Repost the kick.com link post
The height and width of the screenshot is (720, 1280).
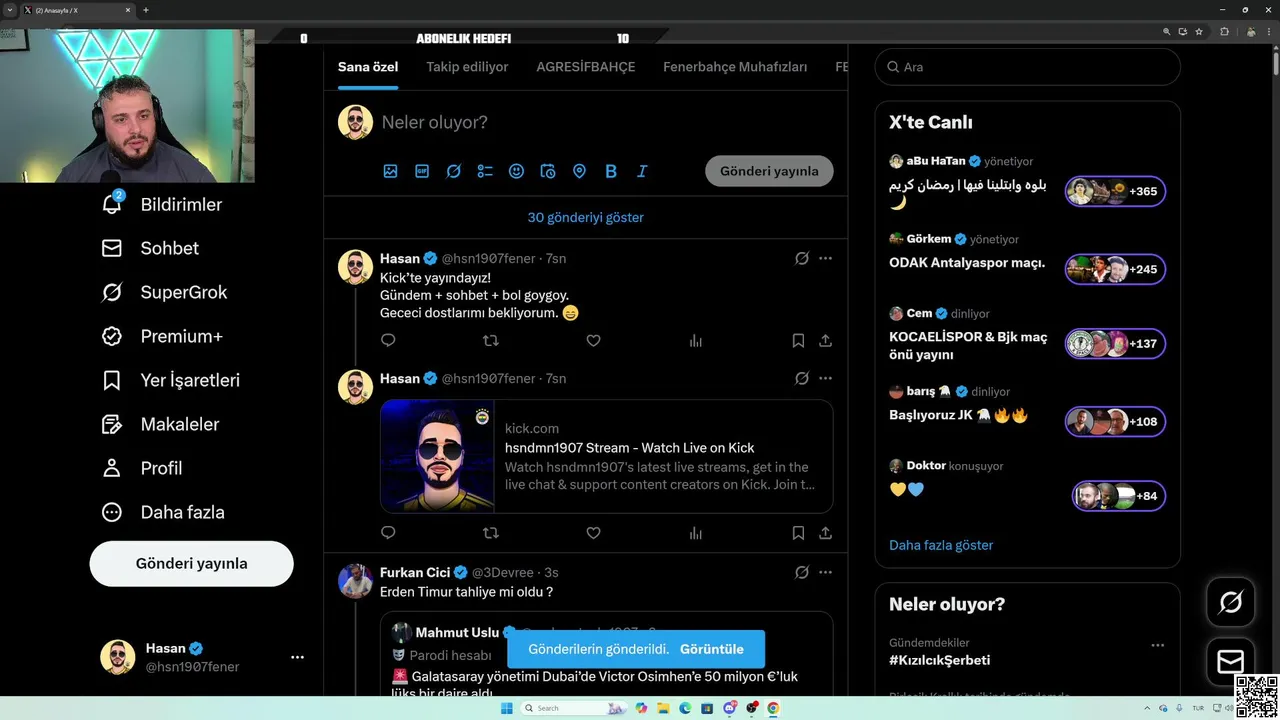pos(490,533)
